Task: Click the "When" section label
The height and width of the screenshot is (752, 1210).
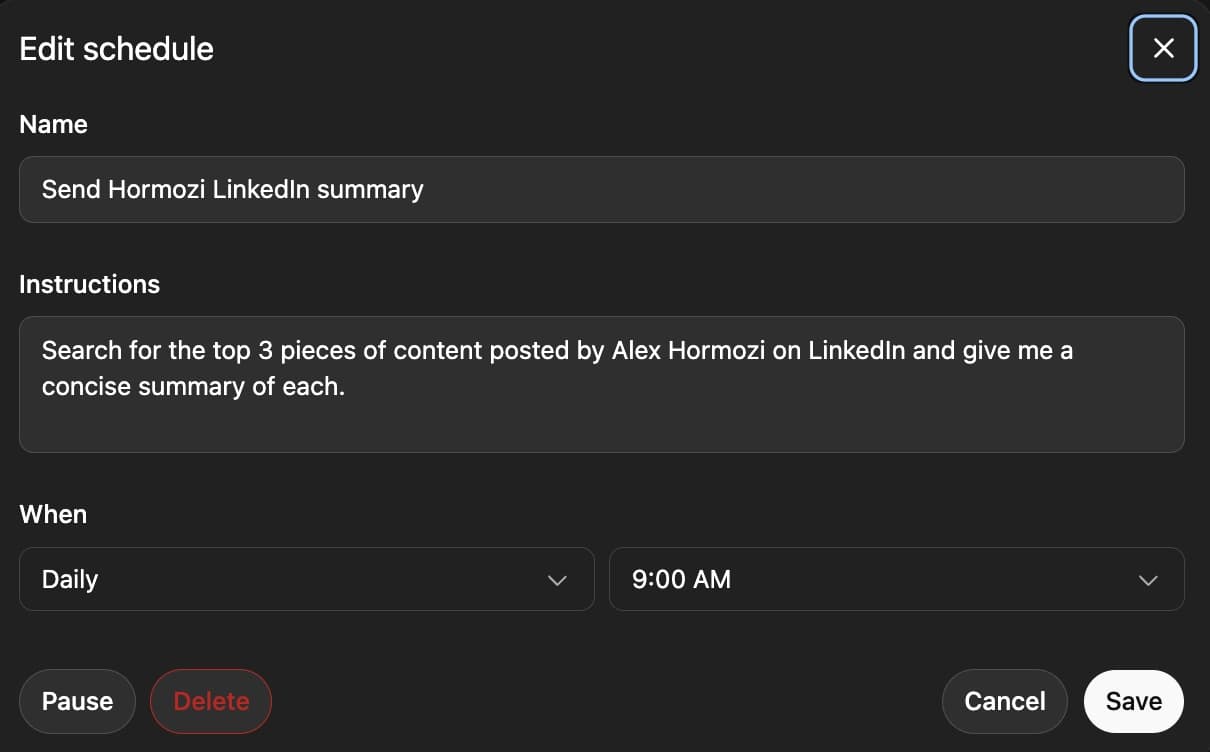Action: [x=53, y=515]
